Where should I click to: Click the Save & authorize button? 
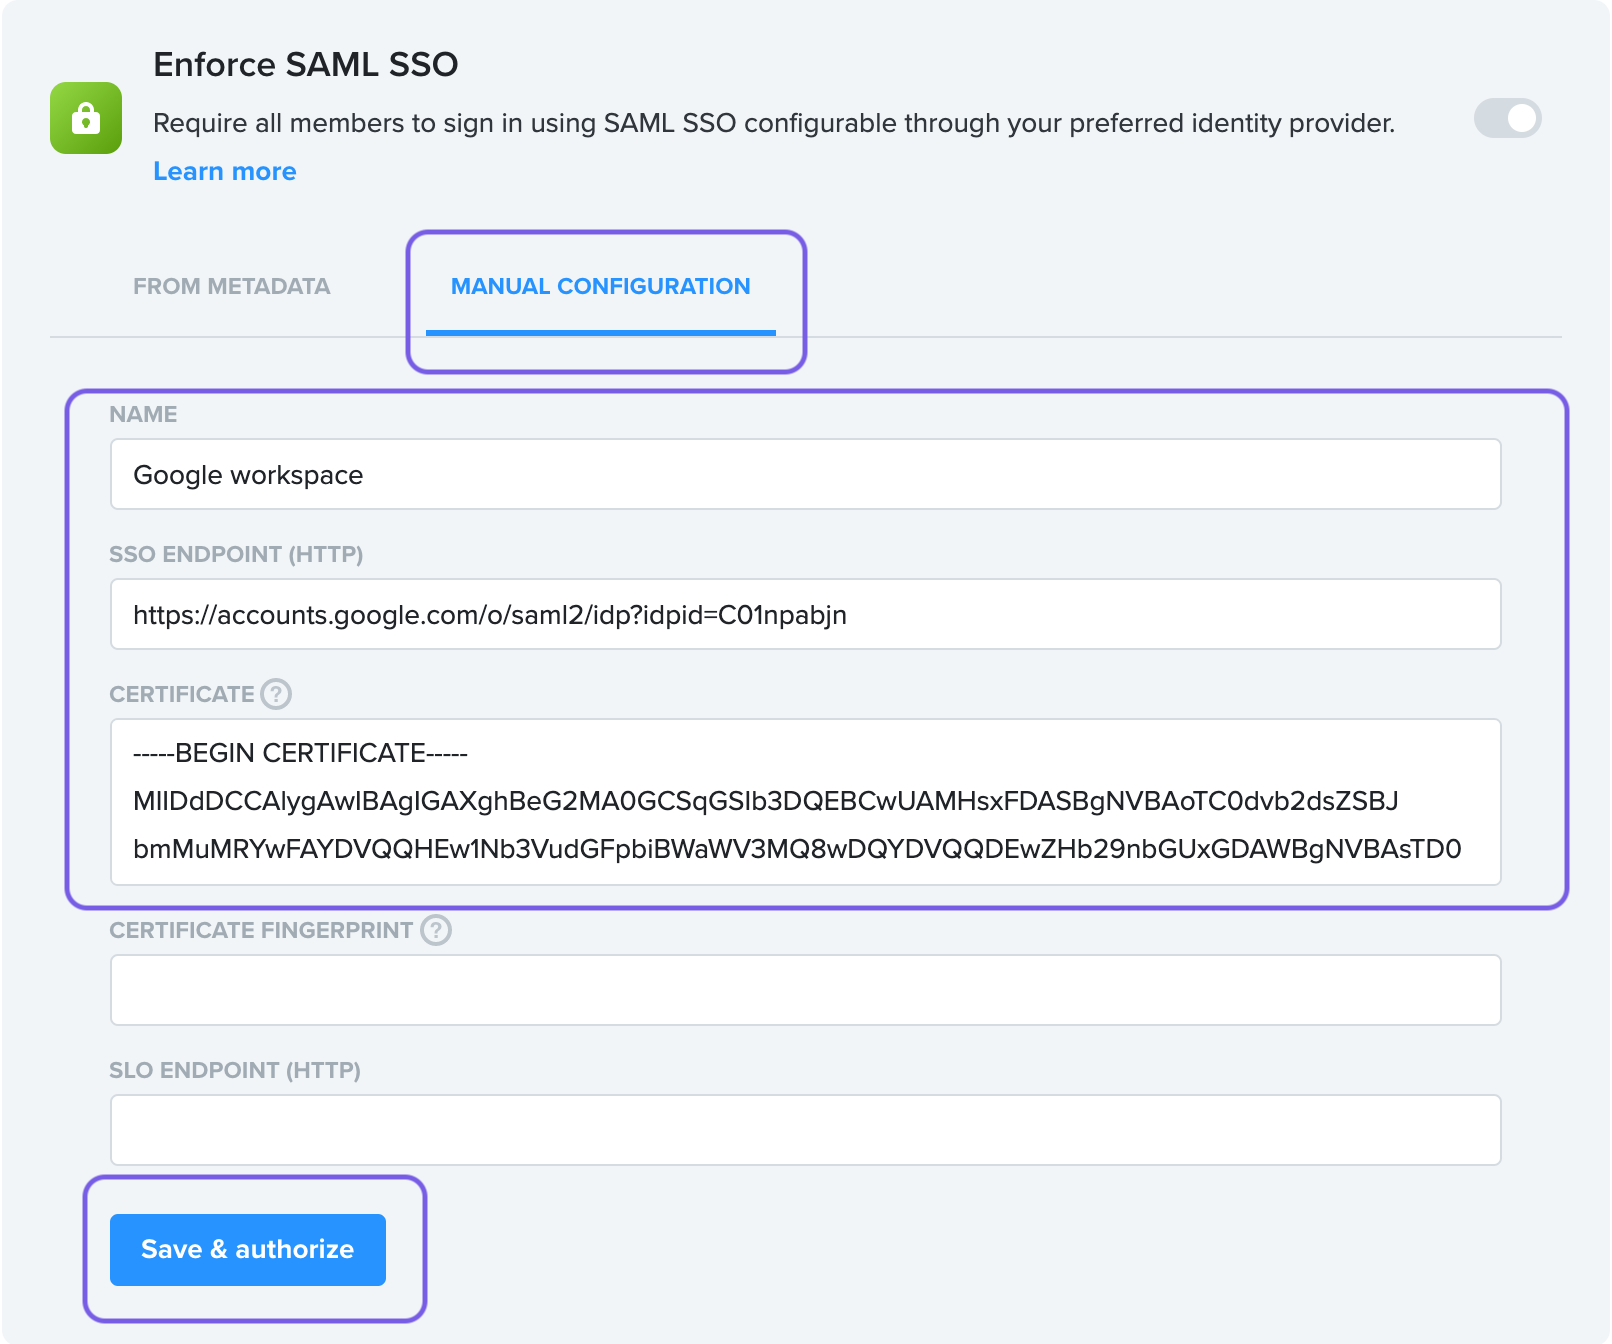(x=248, y=1250)
